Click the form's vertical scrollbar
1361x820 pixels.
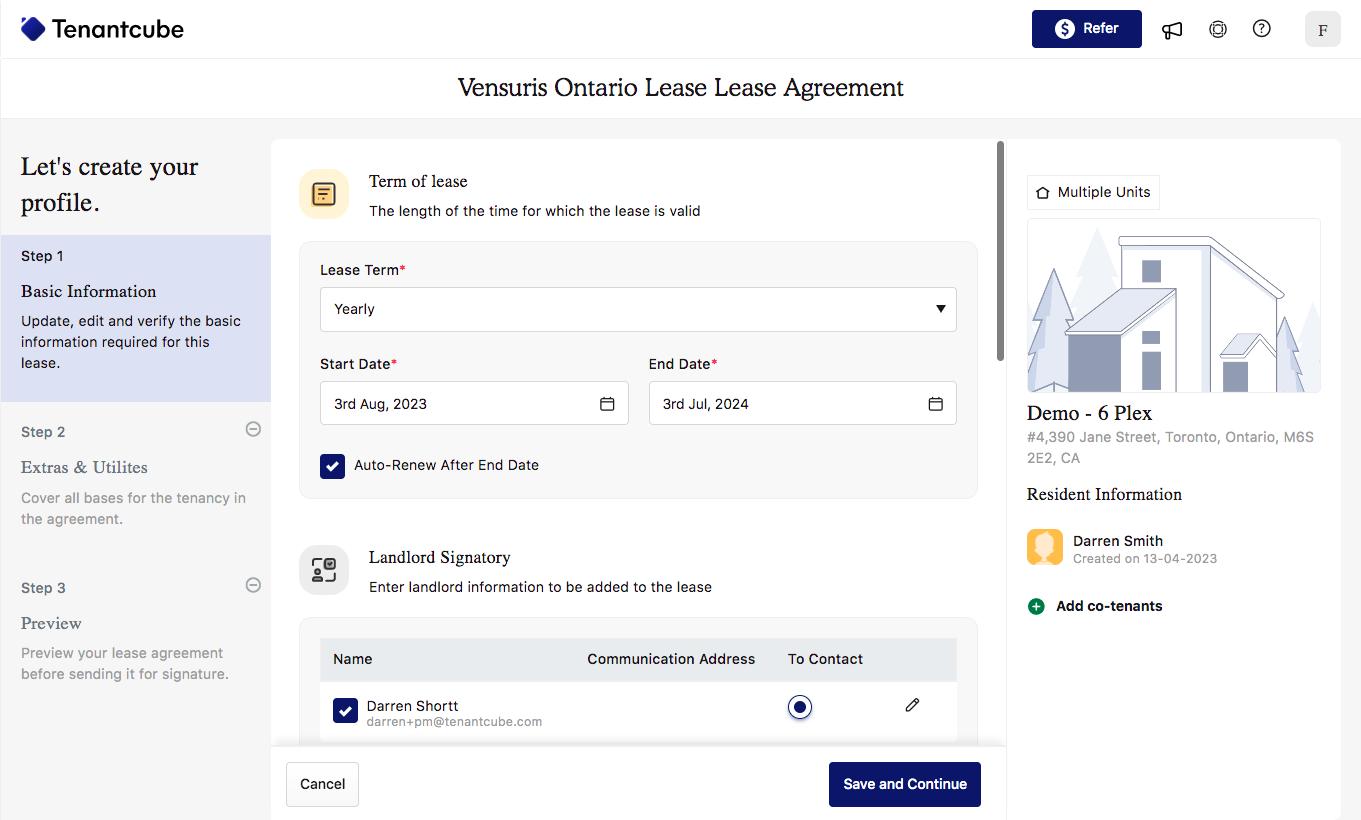pyautogui.click(x=1000, y=251)
